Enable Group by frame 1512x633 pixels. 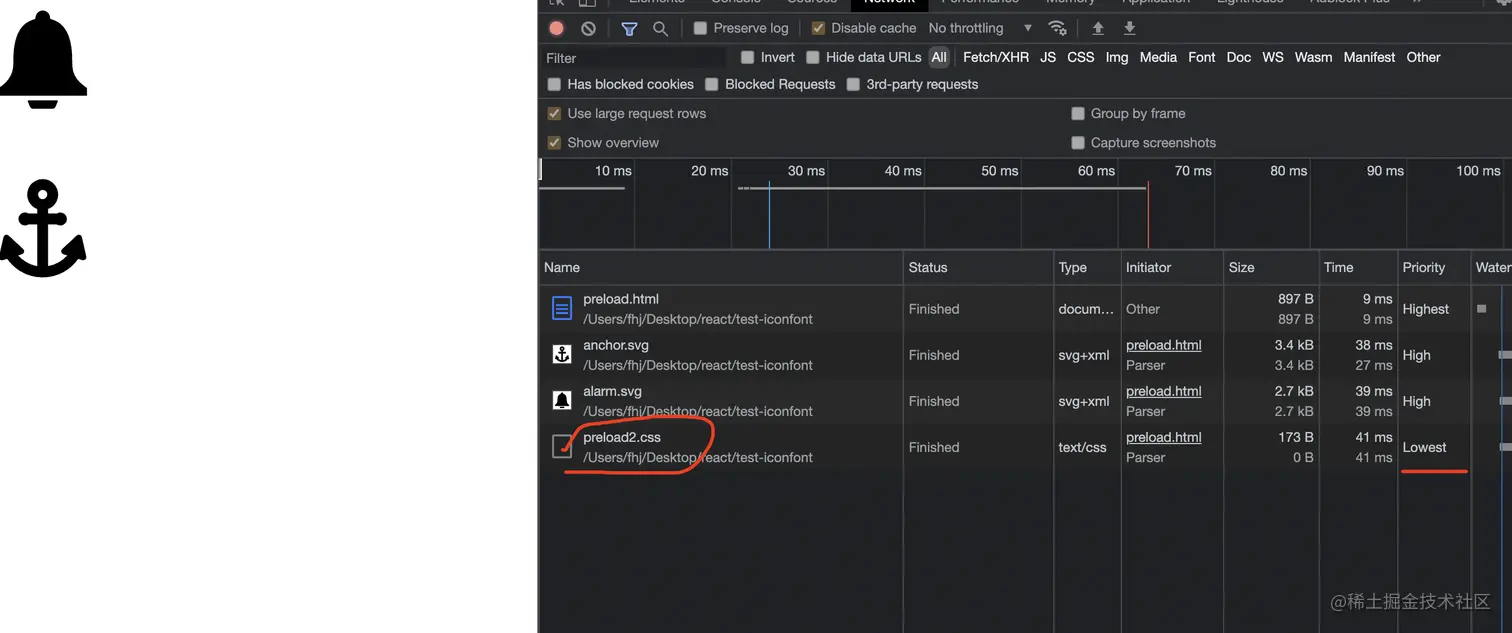pos(1078,113)
